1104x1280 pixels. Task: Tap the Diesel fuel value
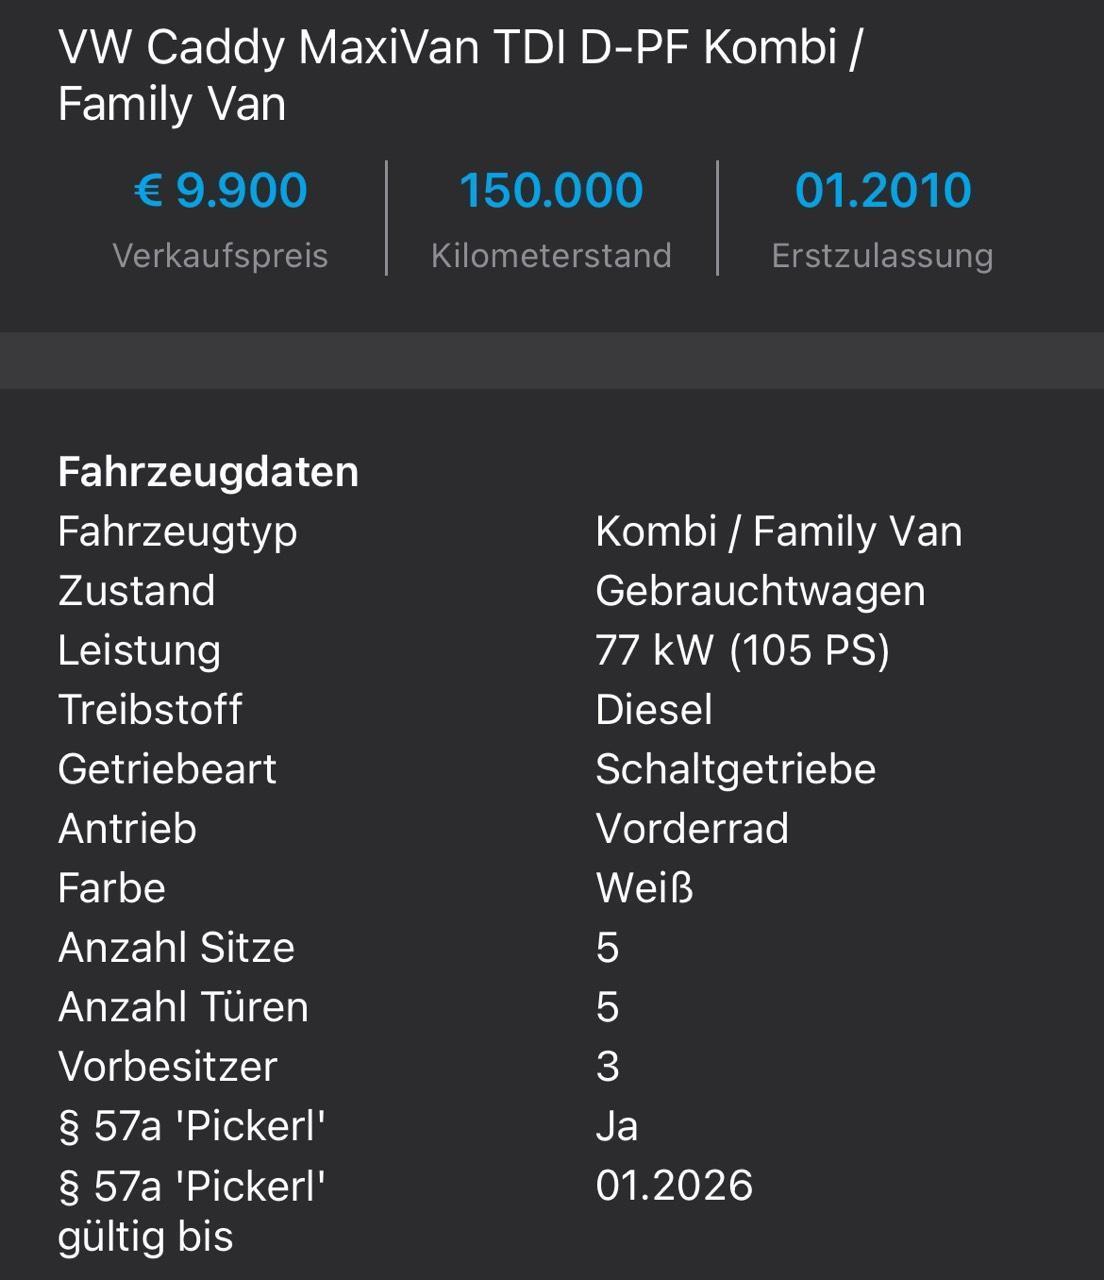click(x=654, y=710)
